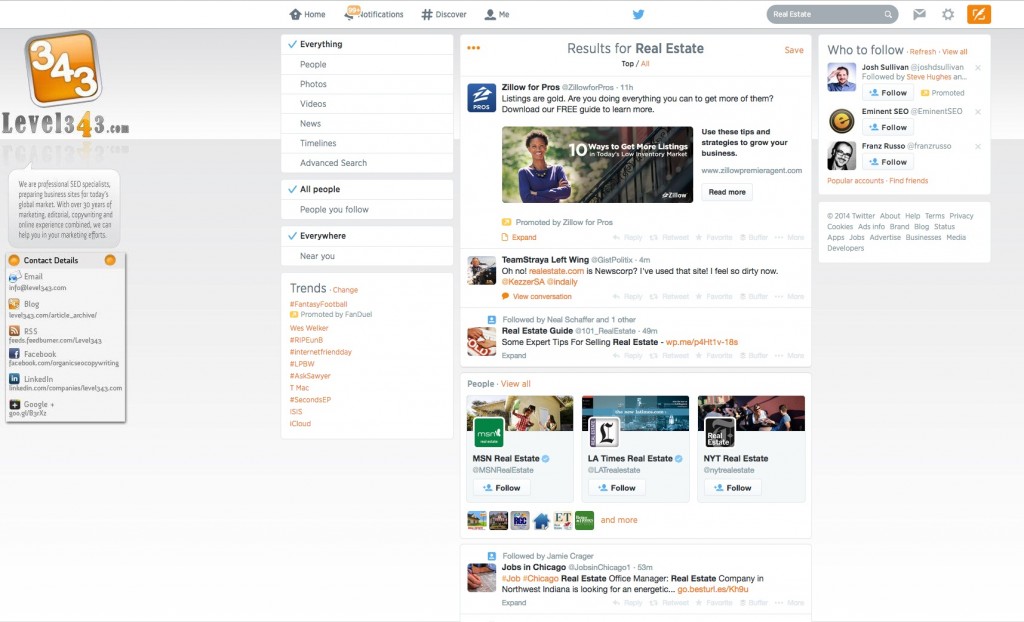
Task: Click 'and more' people link
Action: pyautogui.click(x=618, y=520)
